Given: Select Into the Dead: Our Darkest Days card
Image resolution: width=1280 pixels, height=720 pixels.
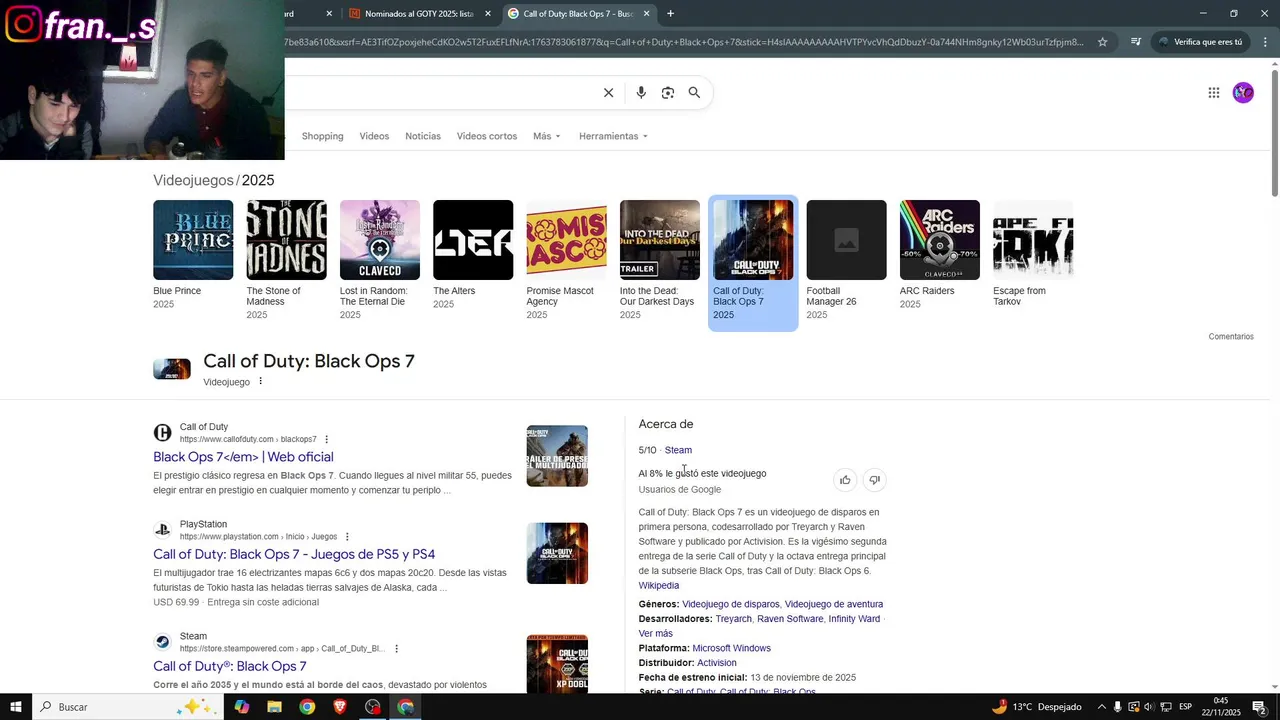Looking at the screenshot, I should pos(660,260).
